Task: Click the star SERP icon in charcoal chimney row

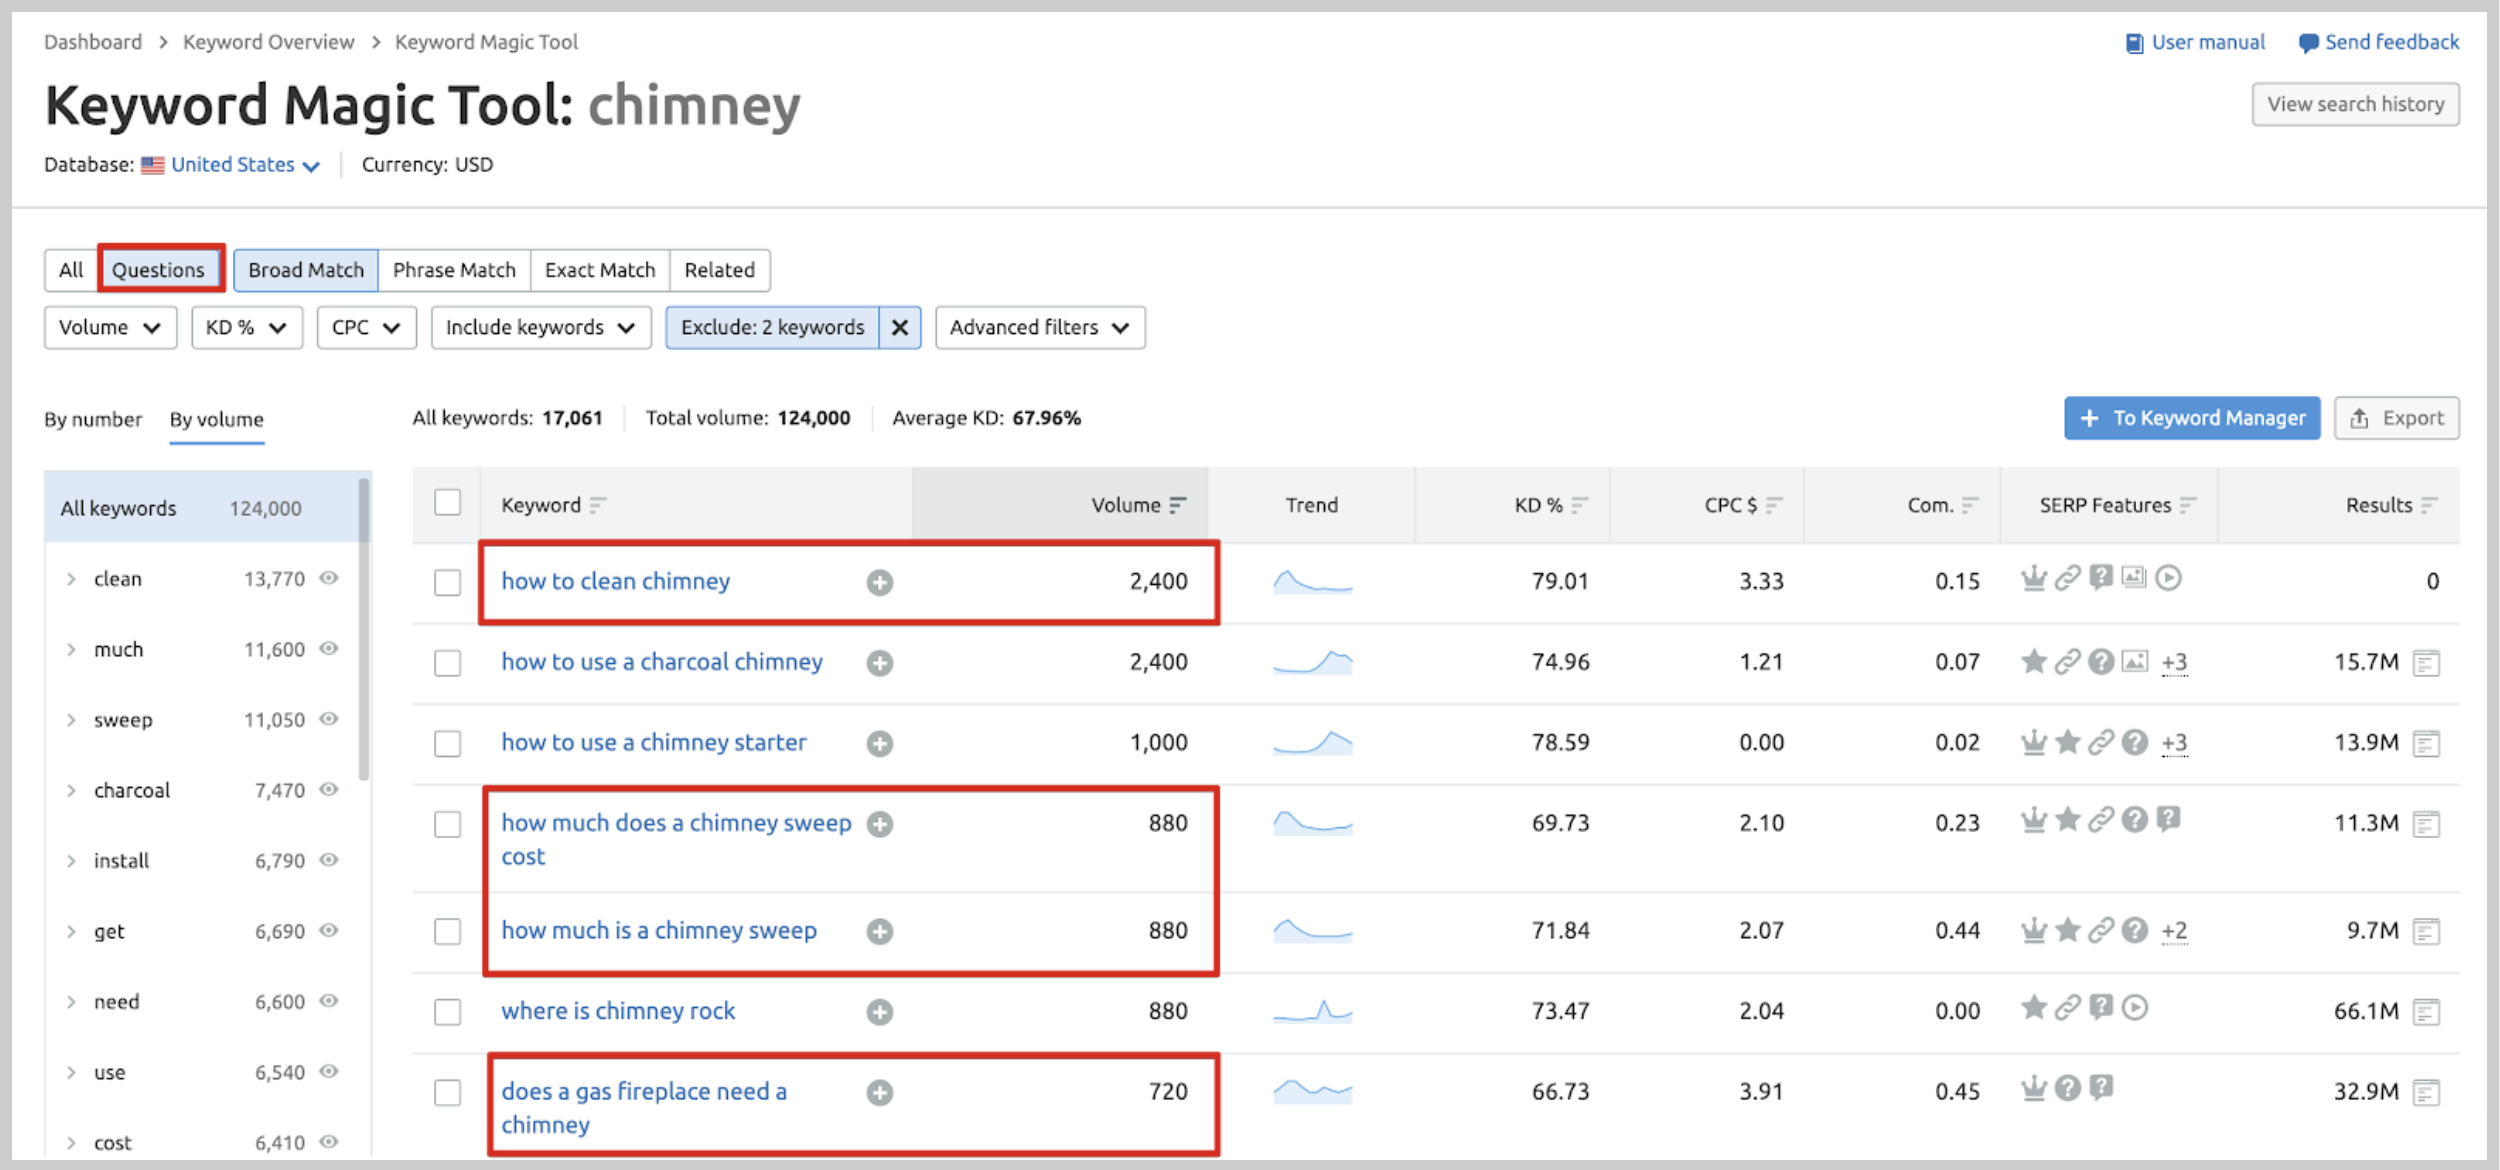Action: [2033, 661]
